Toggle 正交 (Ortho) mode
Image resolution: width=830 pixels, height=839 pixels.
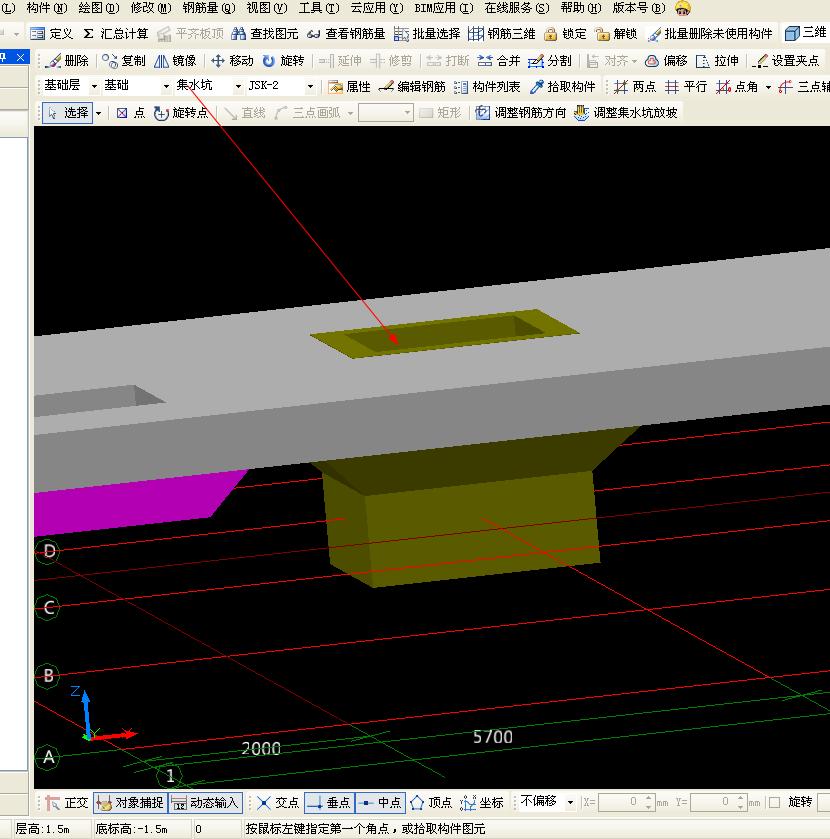66,802
